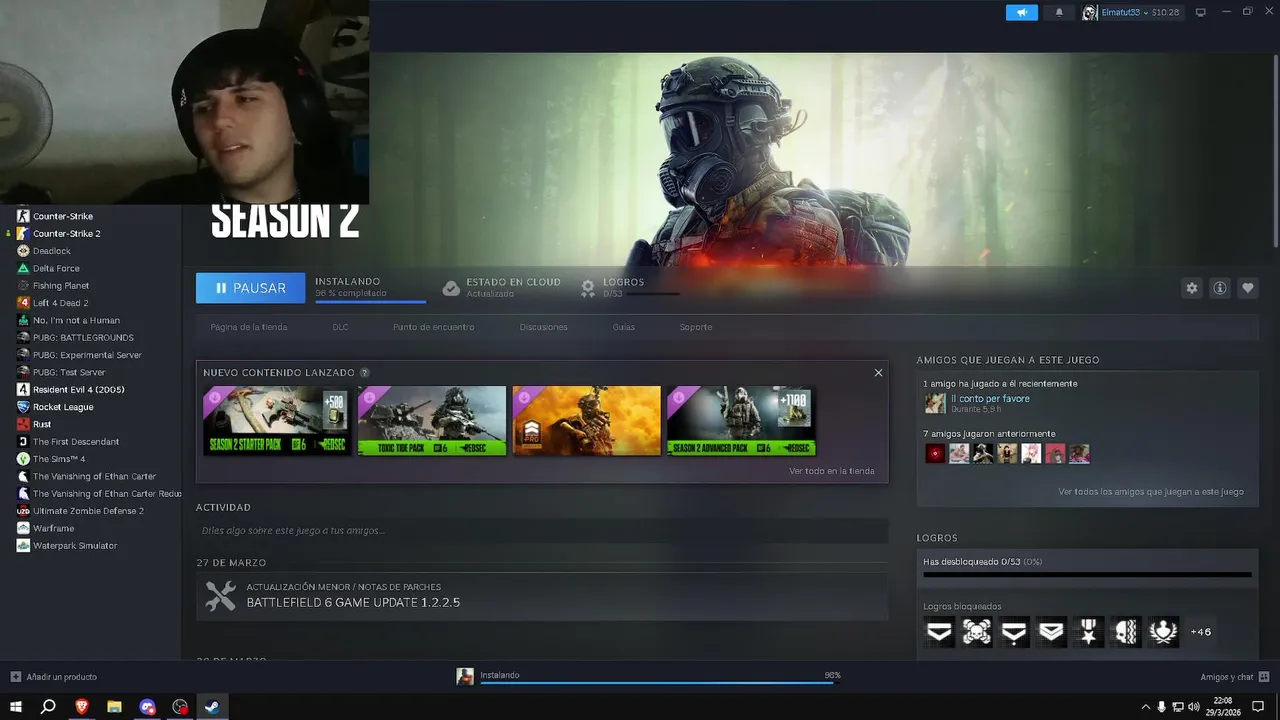Select Left 4 Dead 2 in library
Image resolution: width=1280 pixels, height=720 pixels.
pos(61,303)
